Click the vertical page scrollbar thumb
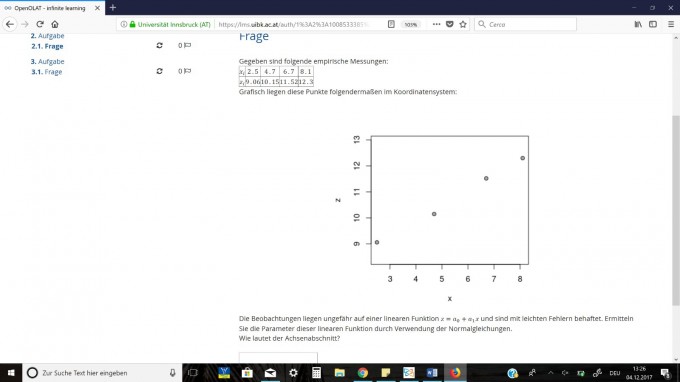The width and height of the screenshot is (680, 382). 676,210
